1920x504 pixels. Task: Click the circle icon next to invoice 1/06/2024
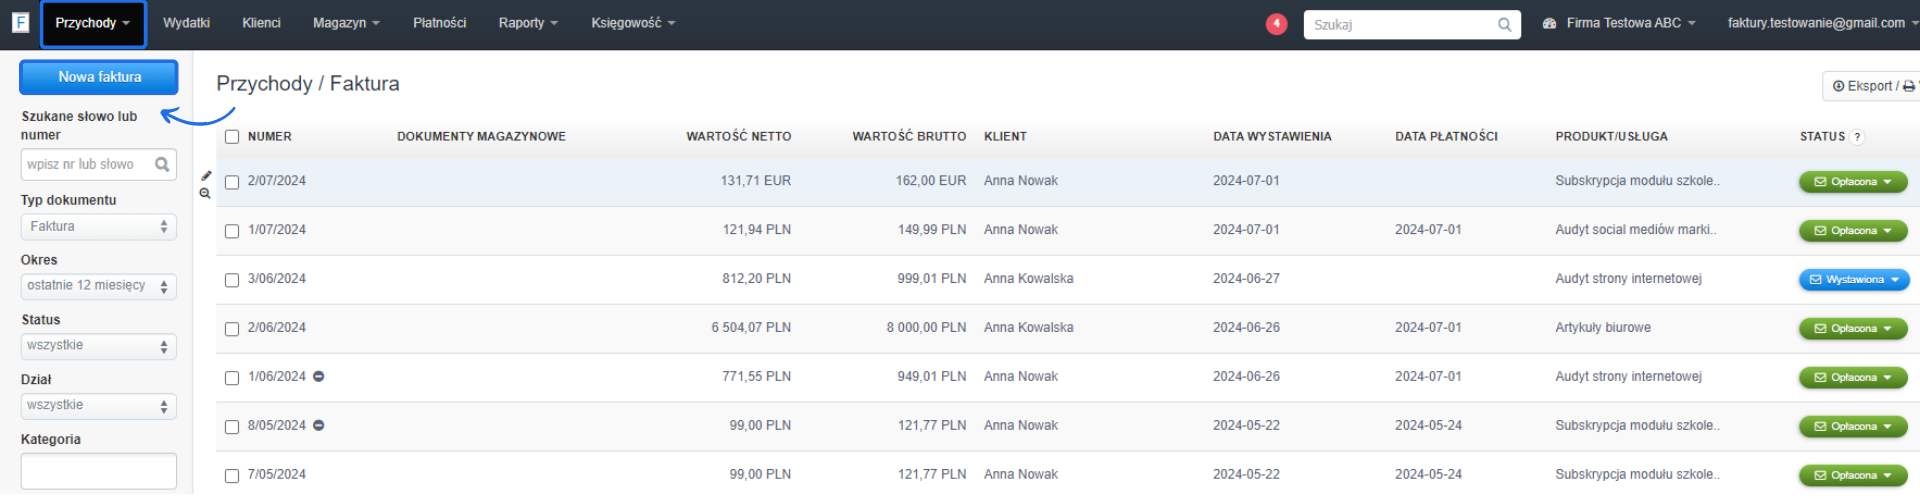tap(319, 377)
